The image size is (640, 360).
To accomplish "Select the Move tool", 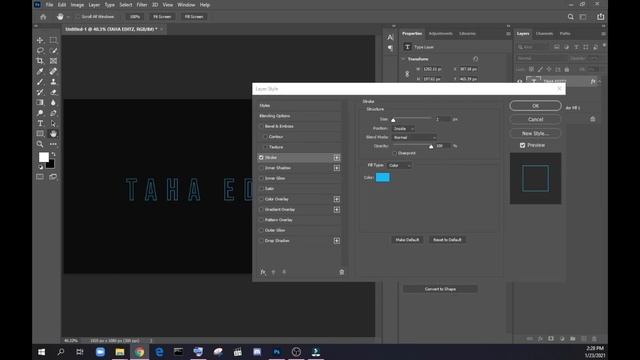I will [40, 40].
